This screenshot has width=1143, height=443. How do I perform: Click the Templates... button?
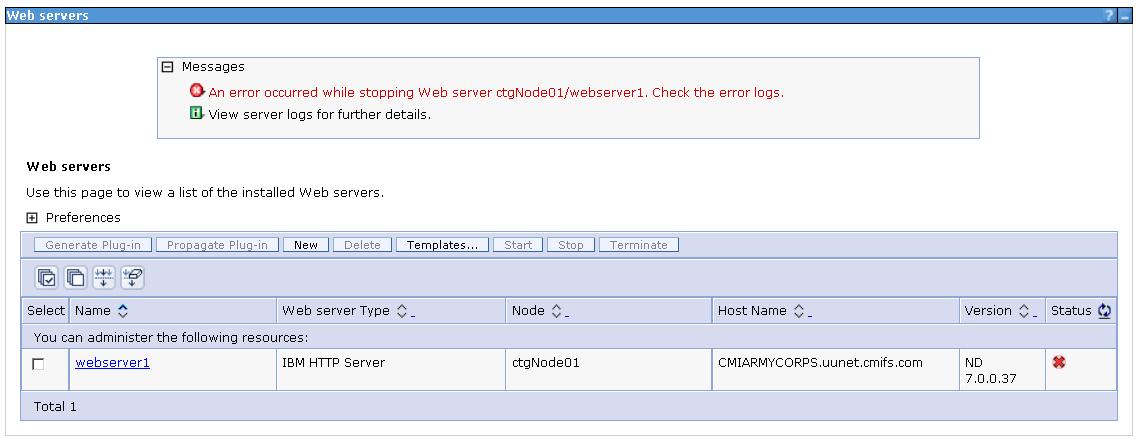point(442,245)
